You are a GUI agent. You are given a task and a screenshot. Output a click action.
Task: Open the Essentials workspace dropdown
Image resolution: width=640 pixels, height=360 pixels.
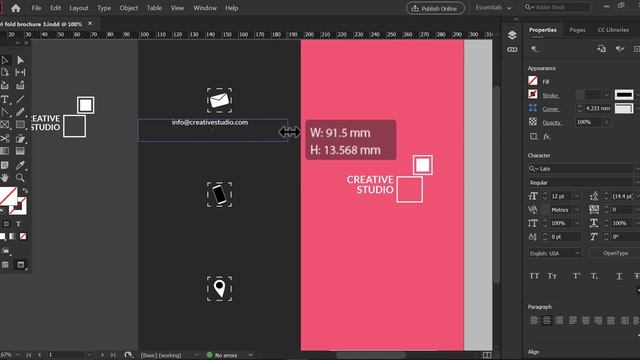point(493,8)
